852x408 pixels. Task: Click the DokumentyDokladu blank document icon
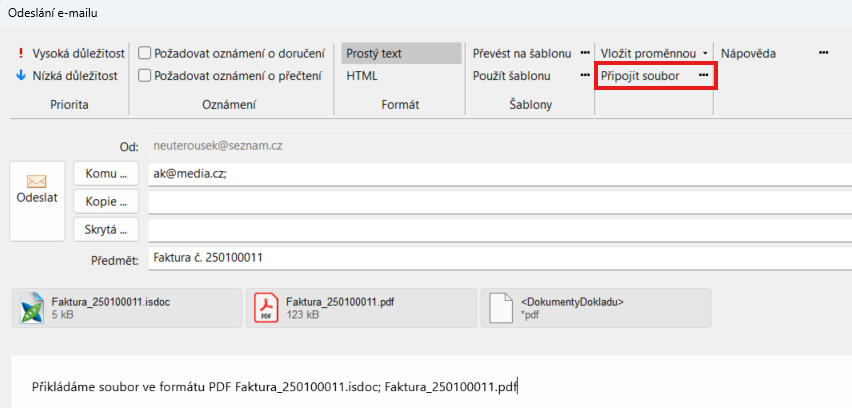pos(500,307)
